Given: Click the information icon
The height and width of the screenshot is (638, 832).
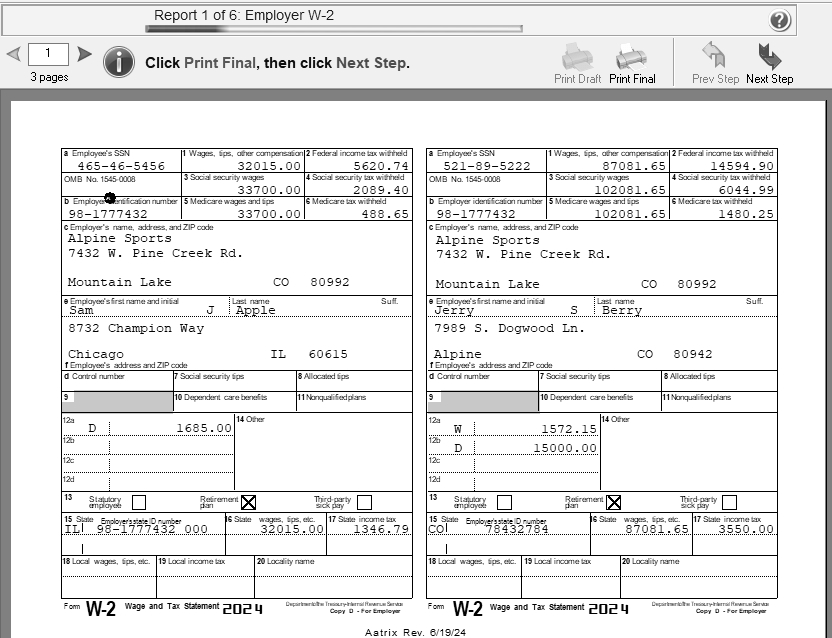Looking at the screenshot, I should pyautogui.click(x=119, y=62).
